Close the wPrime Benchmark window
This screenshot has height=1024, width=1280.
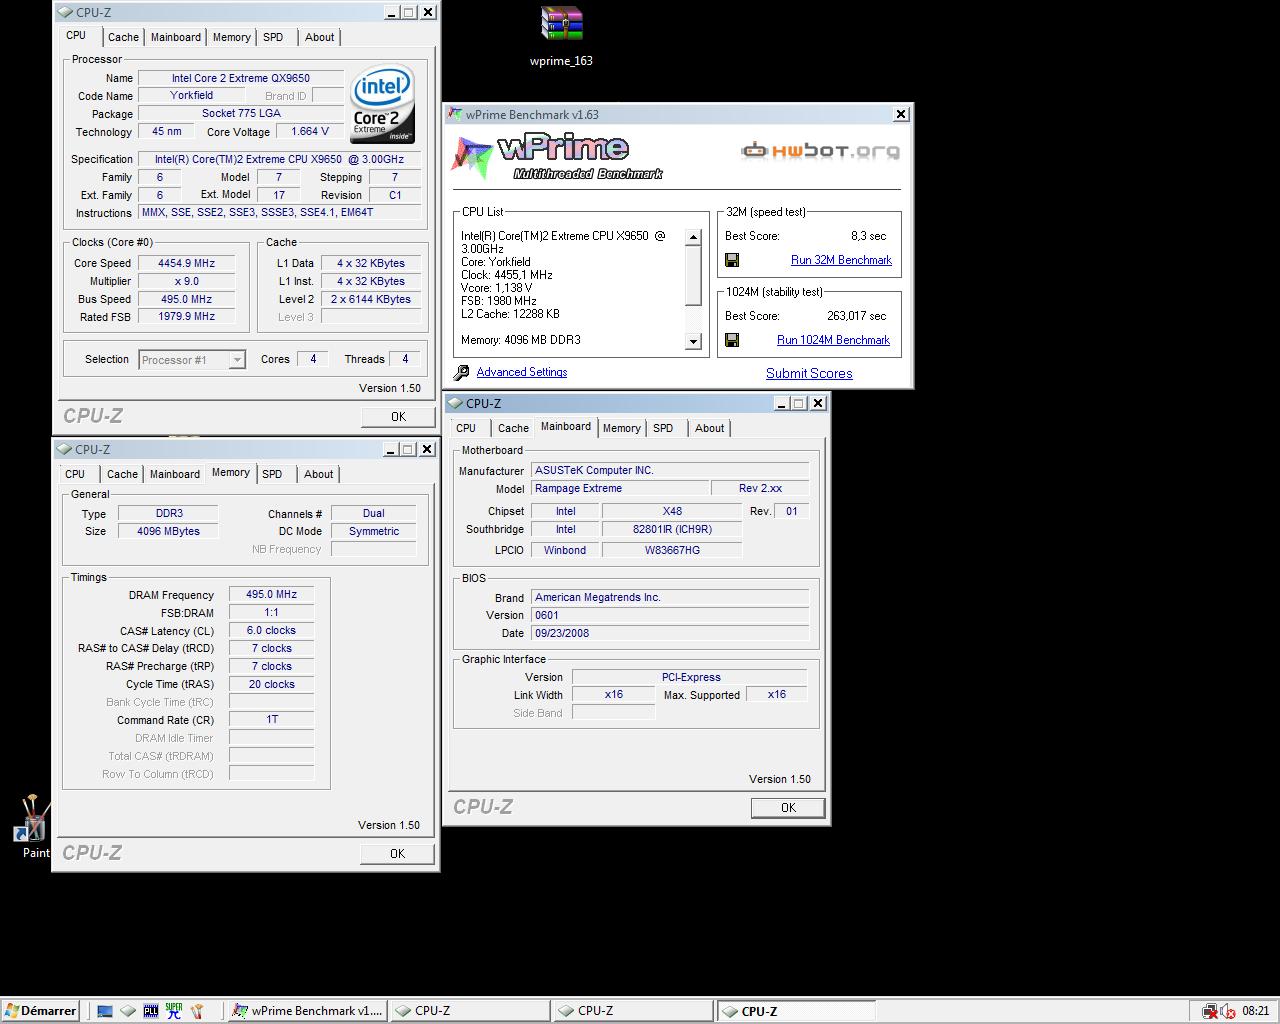(901, 114)
